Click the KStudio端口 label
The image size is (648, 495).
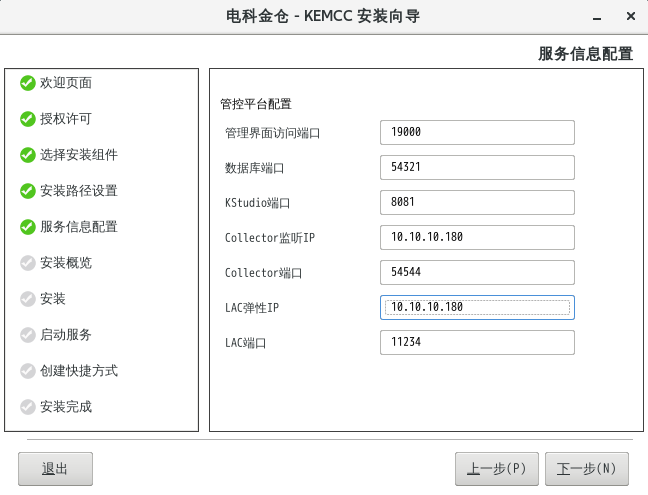point(257,203)
